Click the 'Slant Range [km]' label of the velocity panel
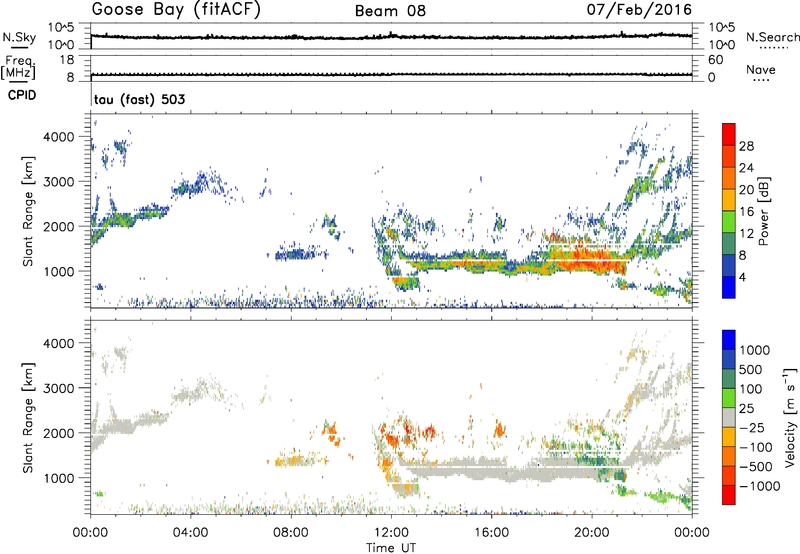800x554 pixels. [x=28, y=417]
